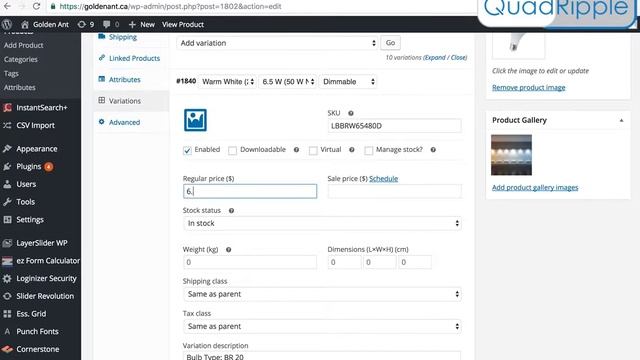
Task: Click the Users person icon
Action: pyautogui.click(x=7, y=184)
